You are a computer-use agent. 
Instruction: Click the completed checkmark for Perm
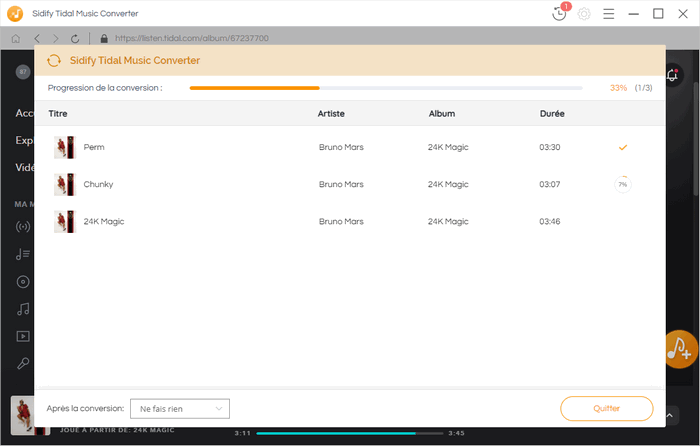[x=622, y=147]
